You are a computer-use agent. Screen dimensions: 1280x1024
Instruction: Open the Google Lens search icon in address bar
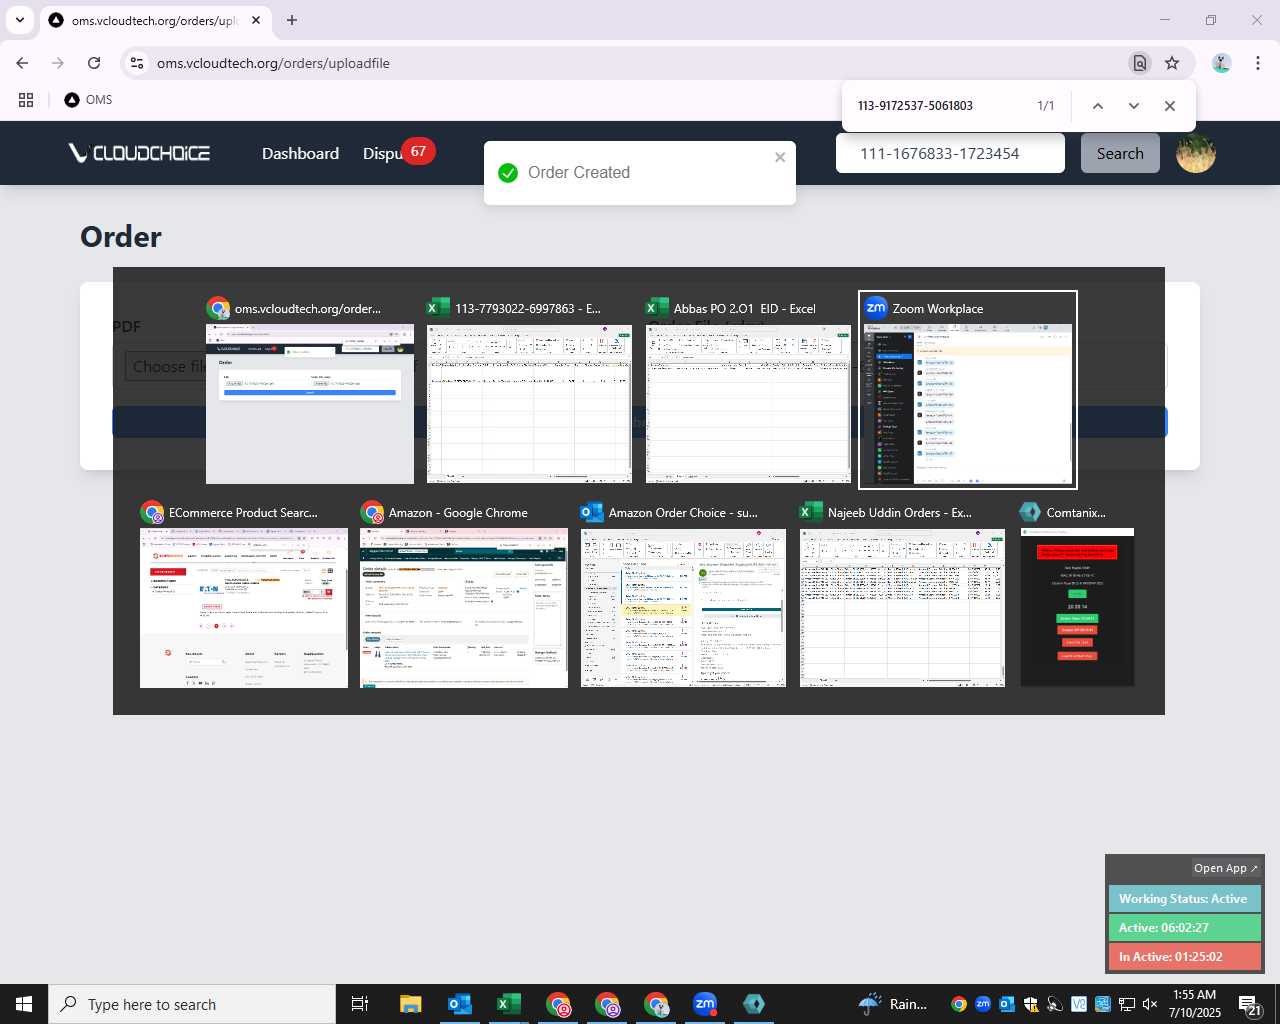point(1140,63)
